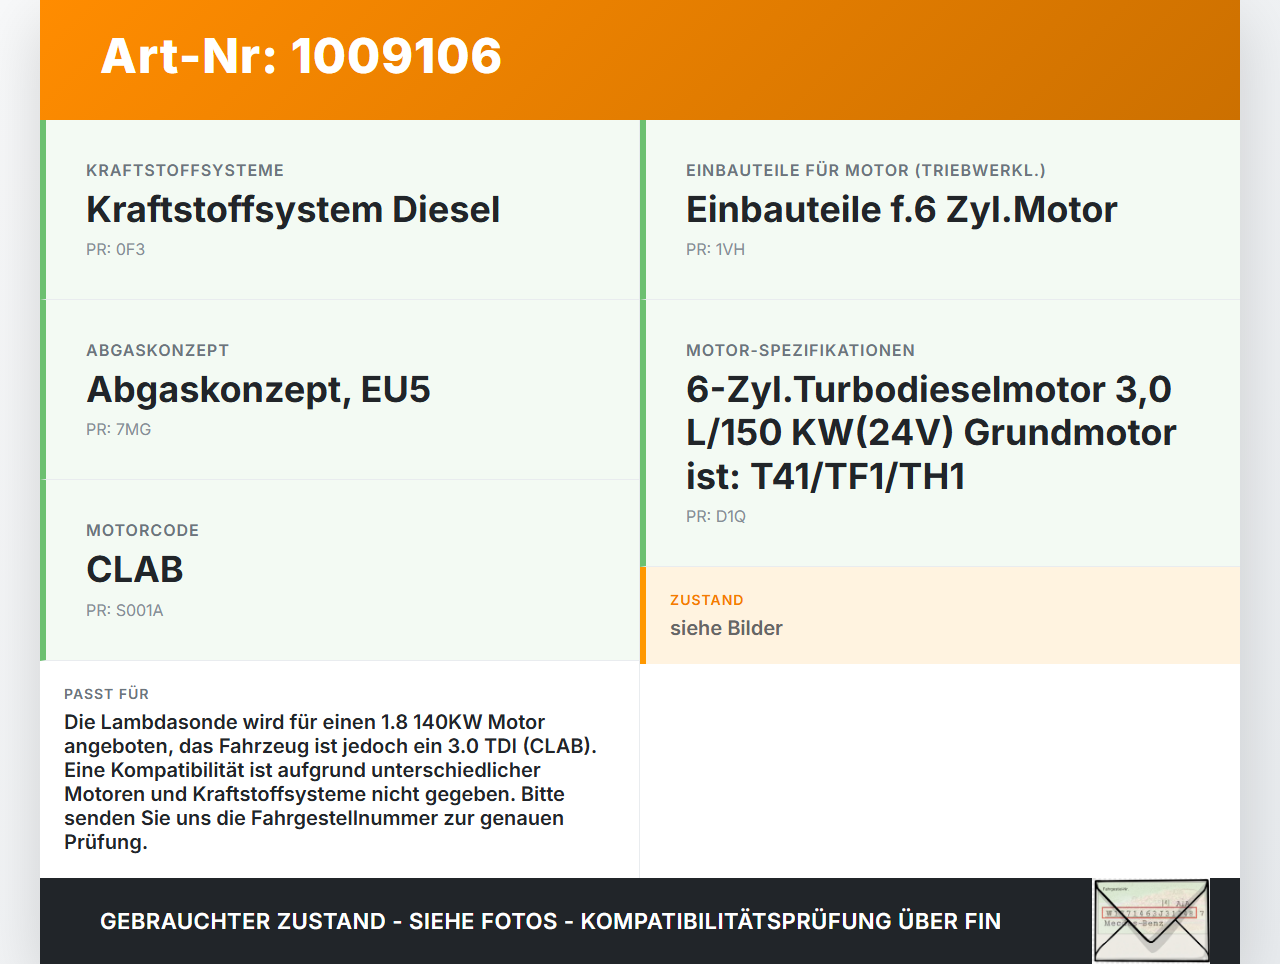The image size is (1280, 964).
Task: Click the PR: 1VH code
Action: pyautogui.click(x=714, y=249)
